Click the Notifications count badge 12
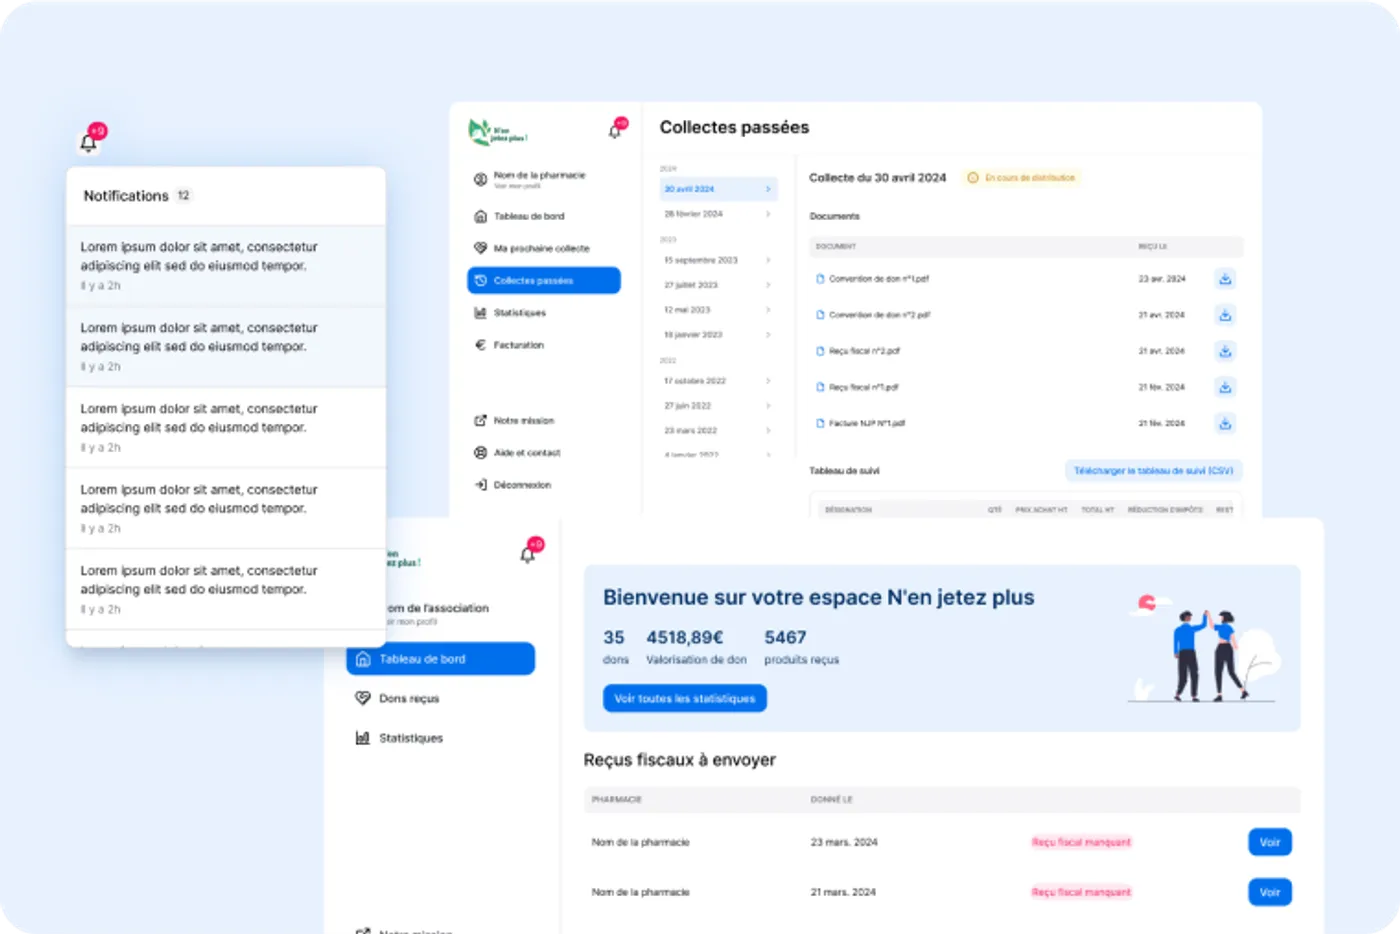Screen dimensions: 1400x934 (184, 196)
